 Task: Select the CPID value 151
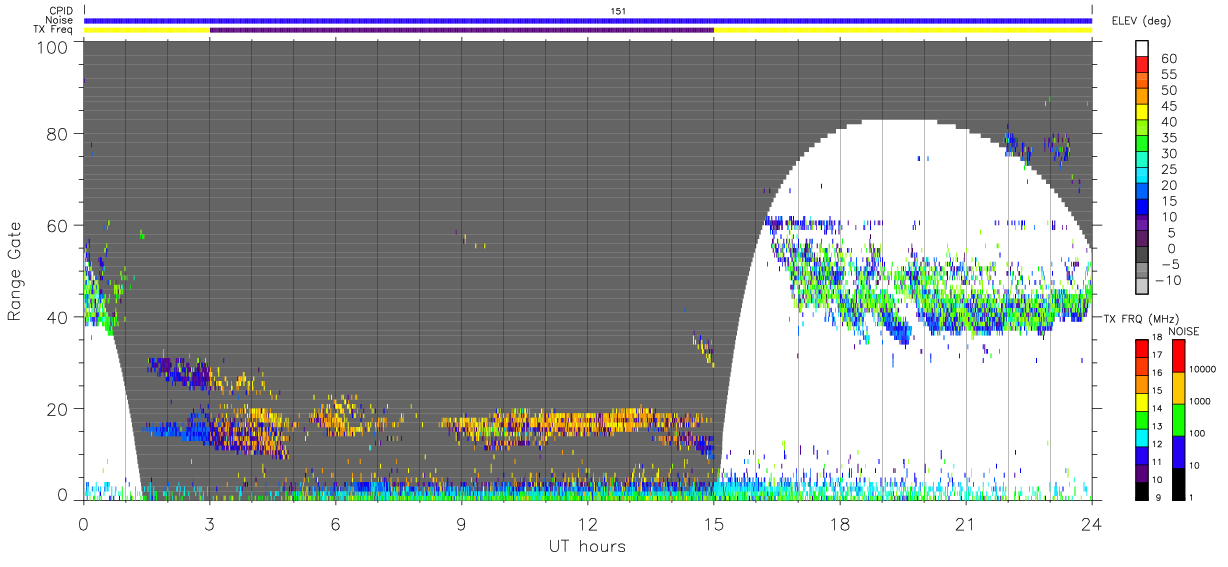[x=617, y=11]
